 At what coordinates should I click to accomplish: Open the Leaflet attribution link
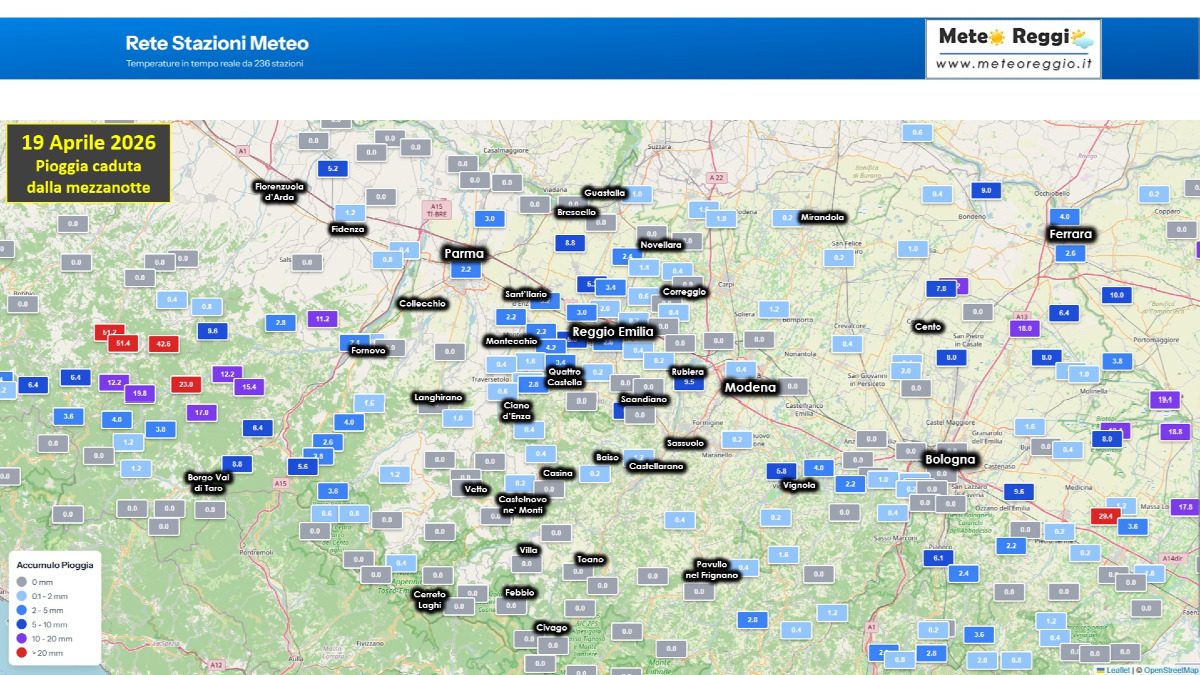pyautogui.click(x=1118, y=669)
